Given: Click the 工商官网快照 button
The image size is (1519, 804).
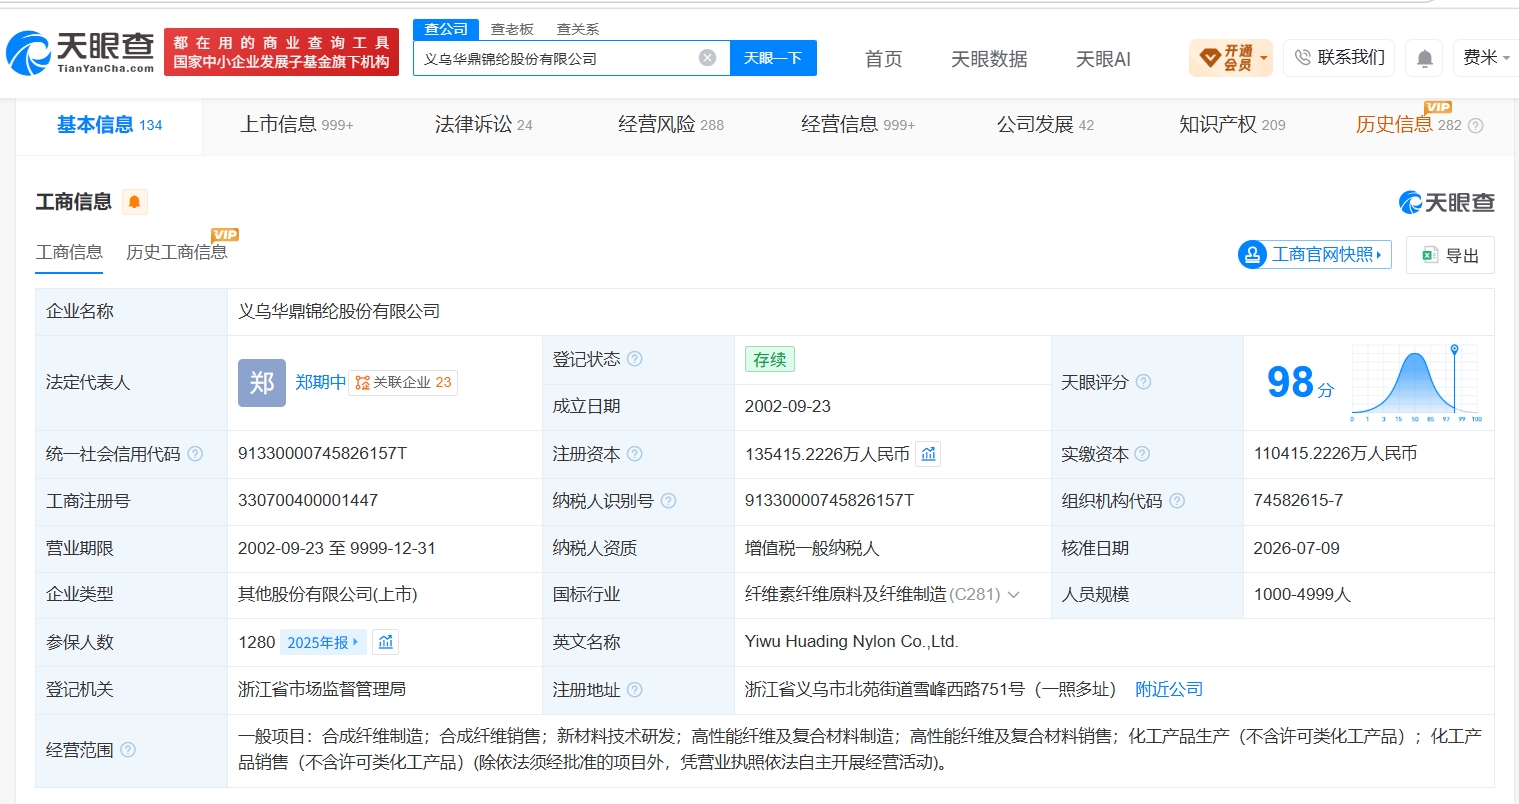Looking at the screenshot, I should pos(1315,255).
